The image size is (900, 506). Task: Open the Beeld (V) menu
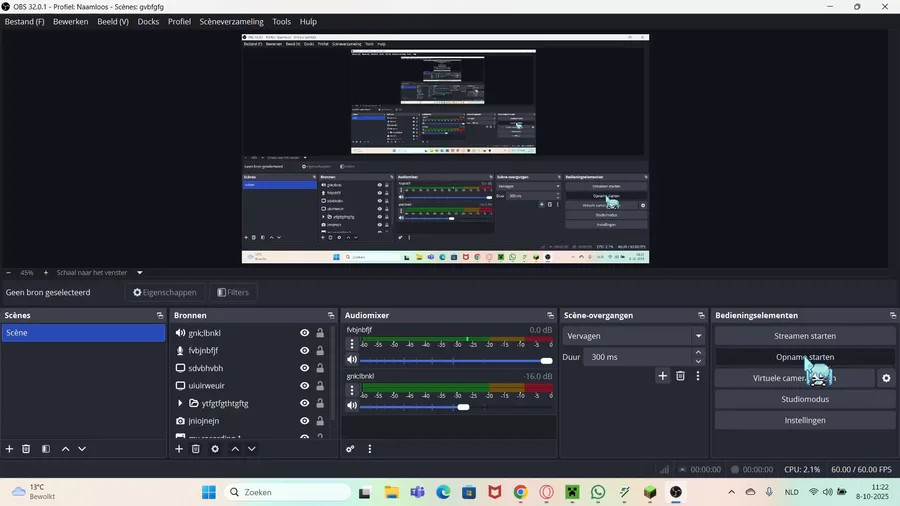113,21
